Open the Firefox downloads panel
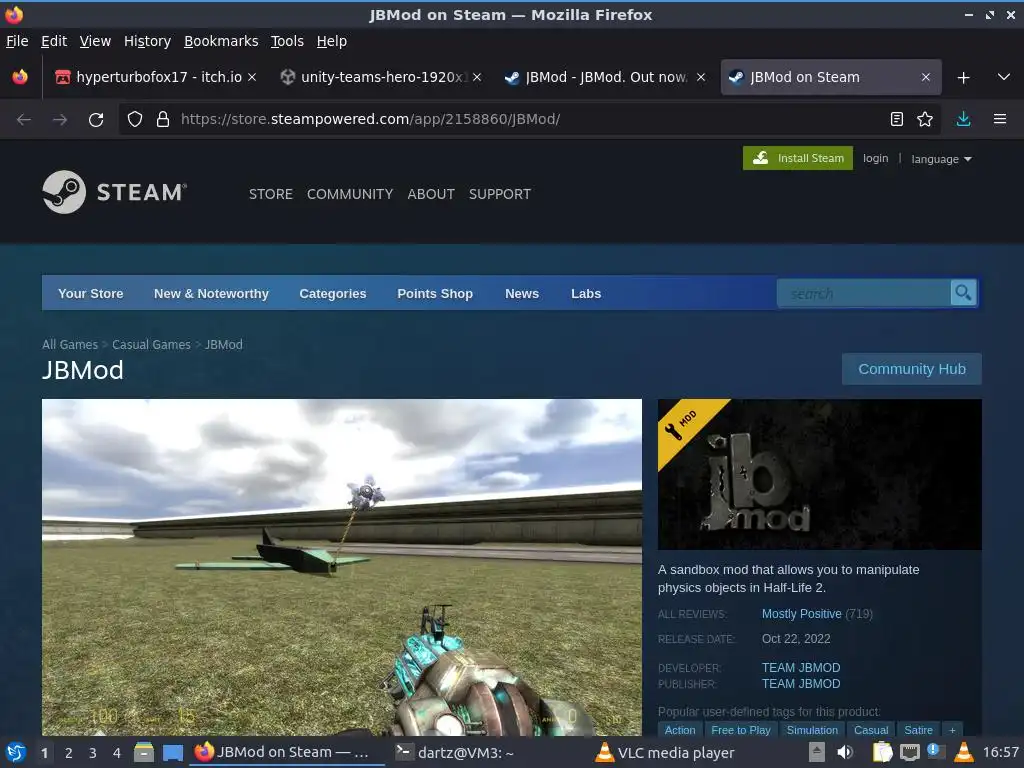1024x768 pixels. [x=963, y=119]
